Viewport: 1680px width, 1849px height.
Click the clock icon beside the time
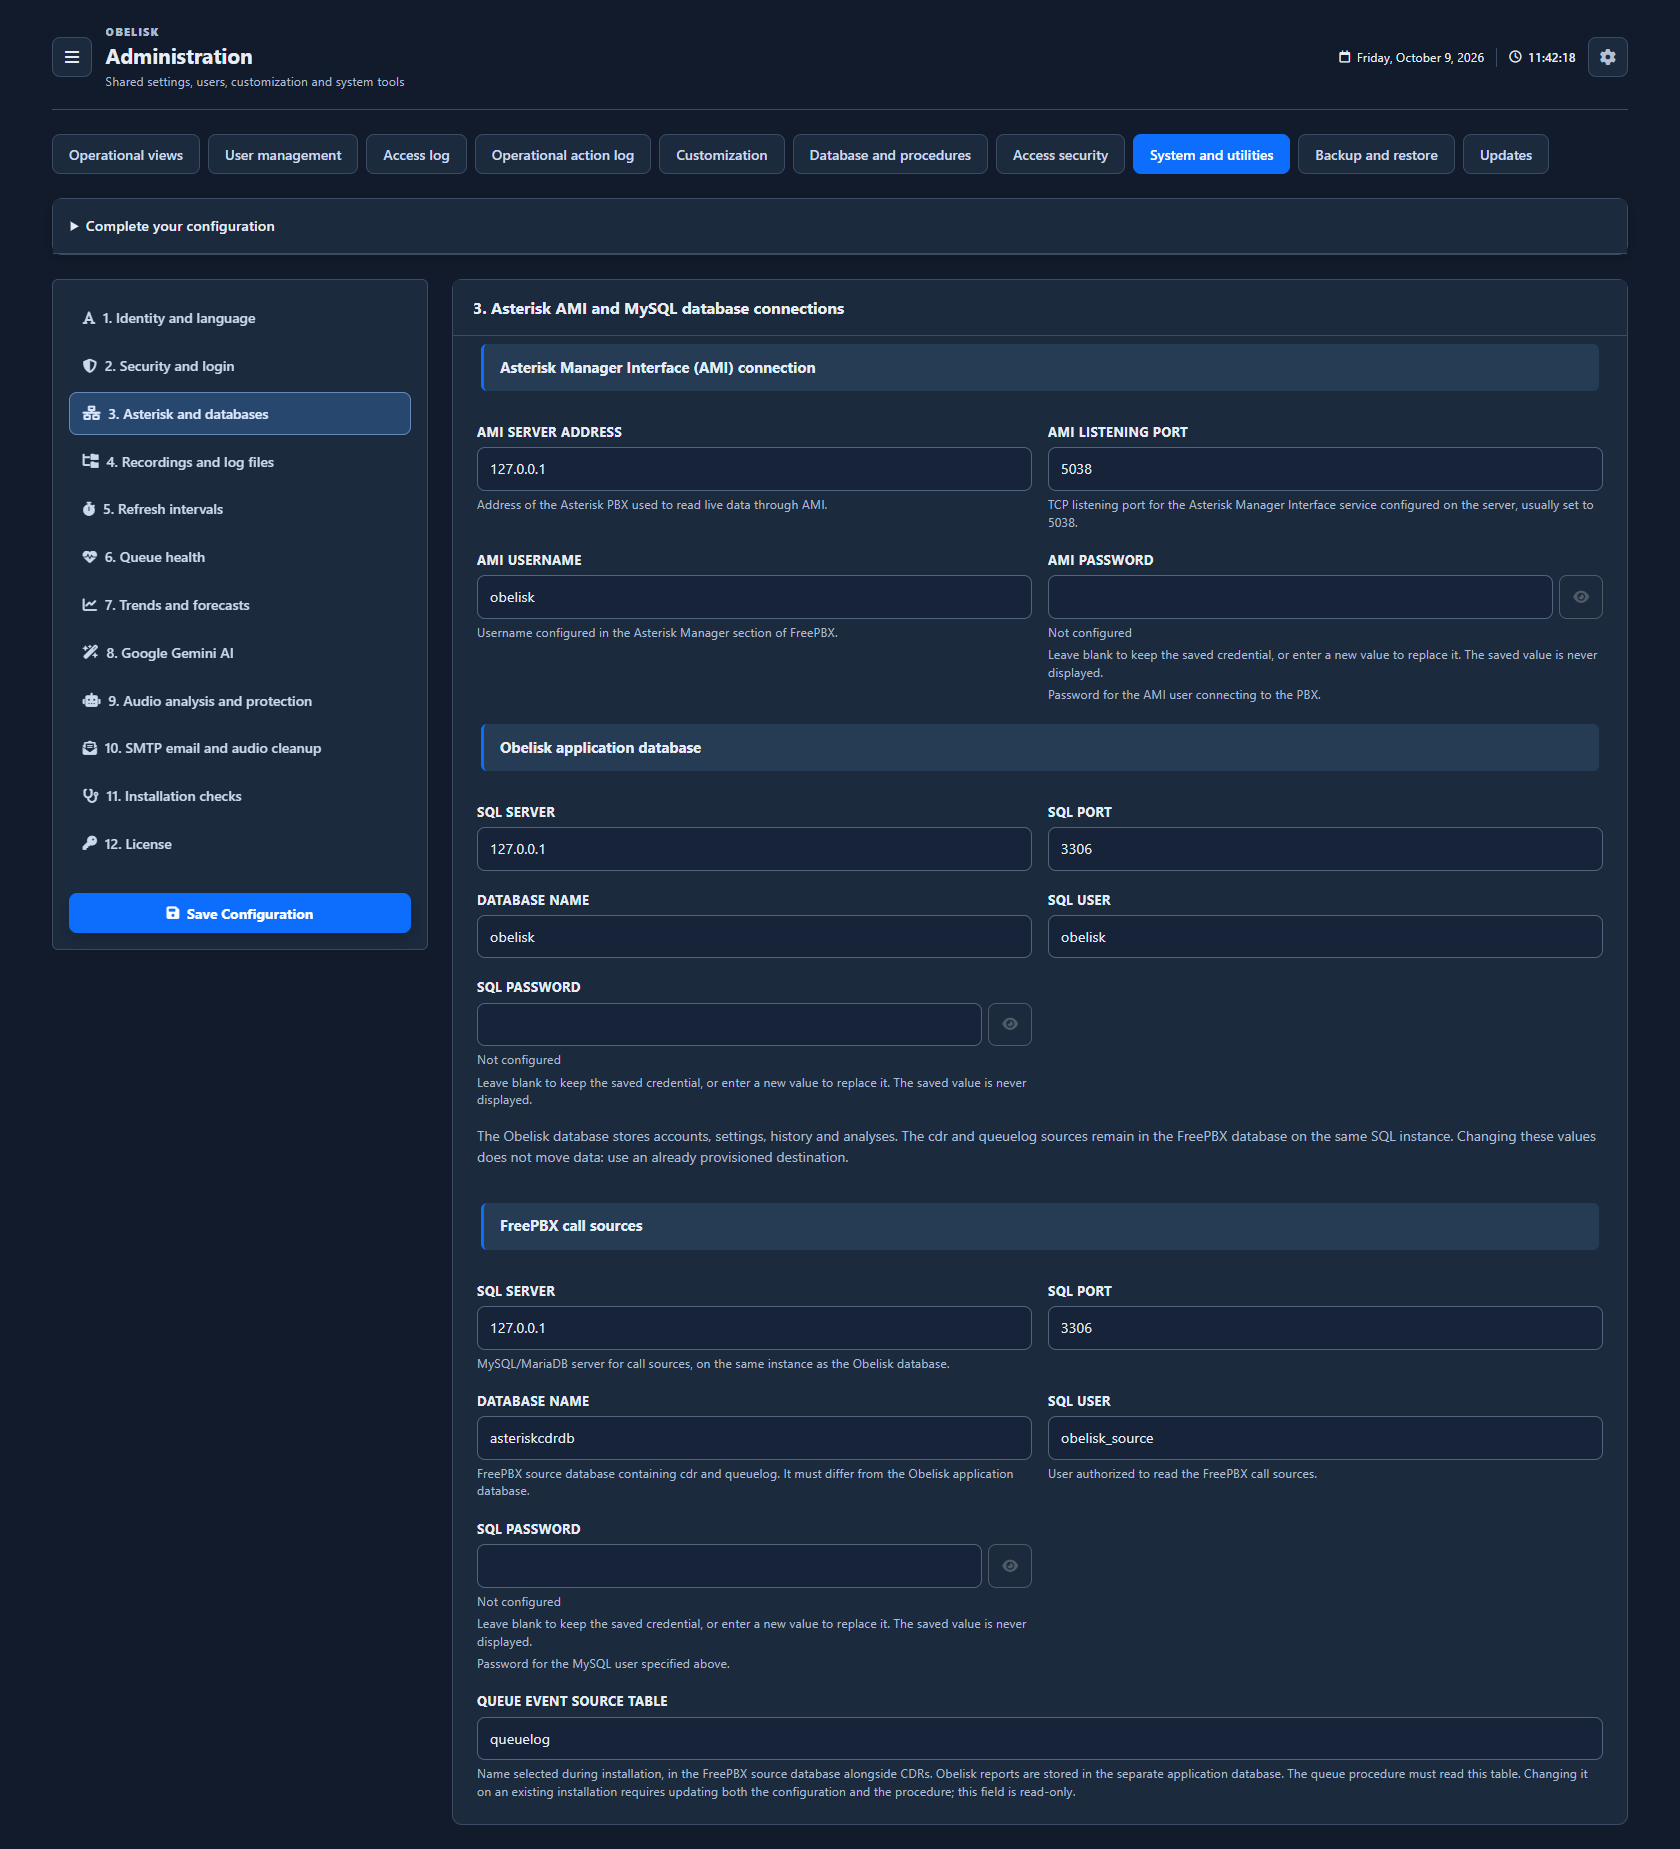tap(1515, 57)
